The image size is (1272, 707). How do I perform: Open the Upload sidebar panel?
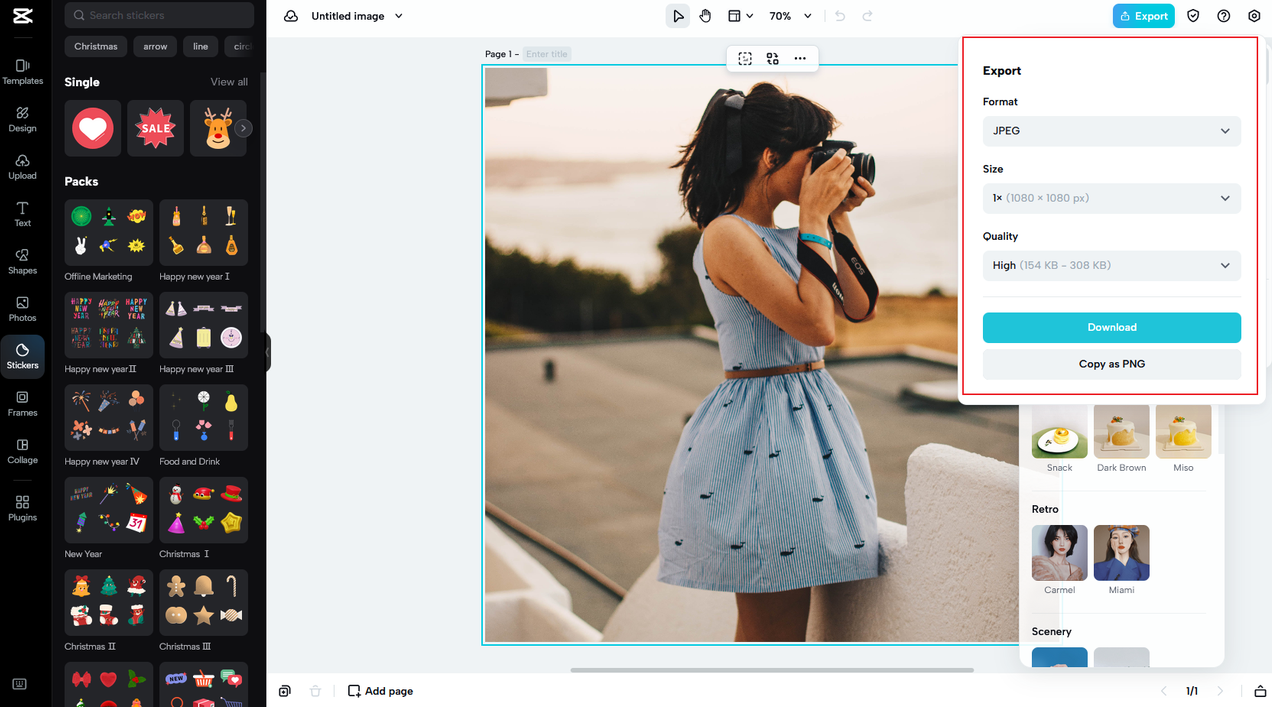(x=22, y=167)
